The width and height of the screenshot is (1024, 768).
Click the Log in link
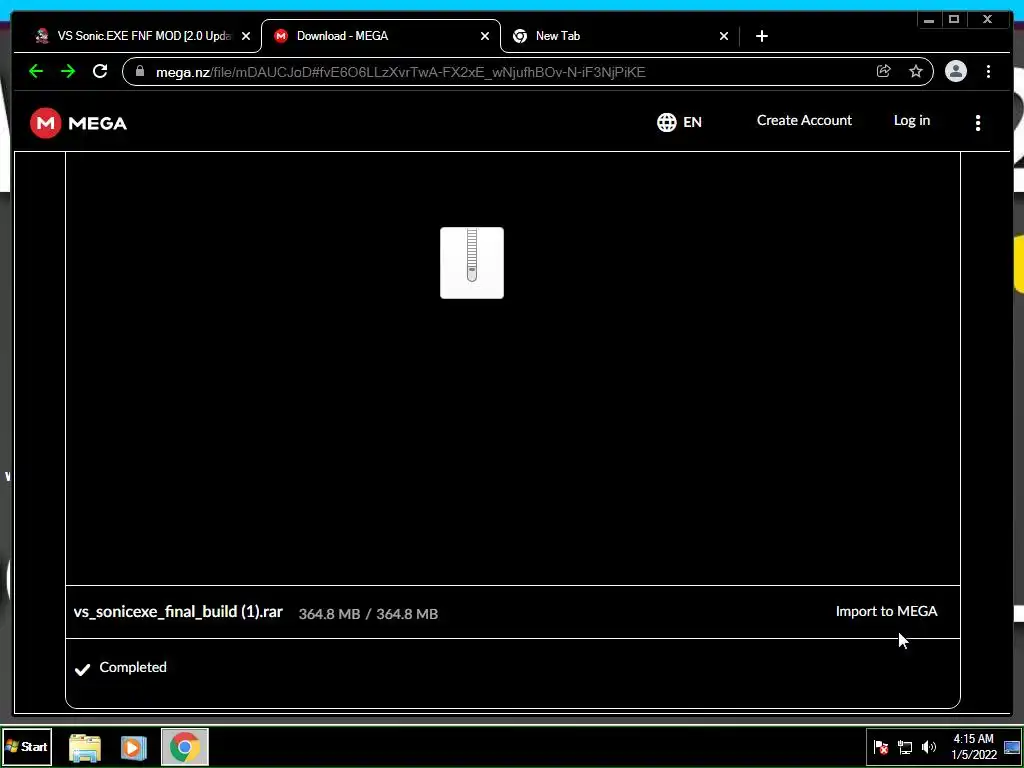[912, 120]
